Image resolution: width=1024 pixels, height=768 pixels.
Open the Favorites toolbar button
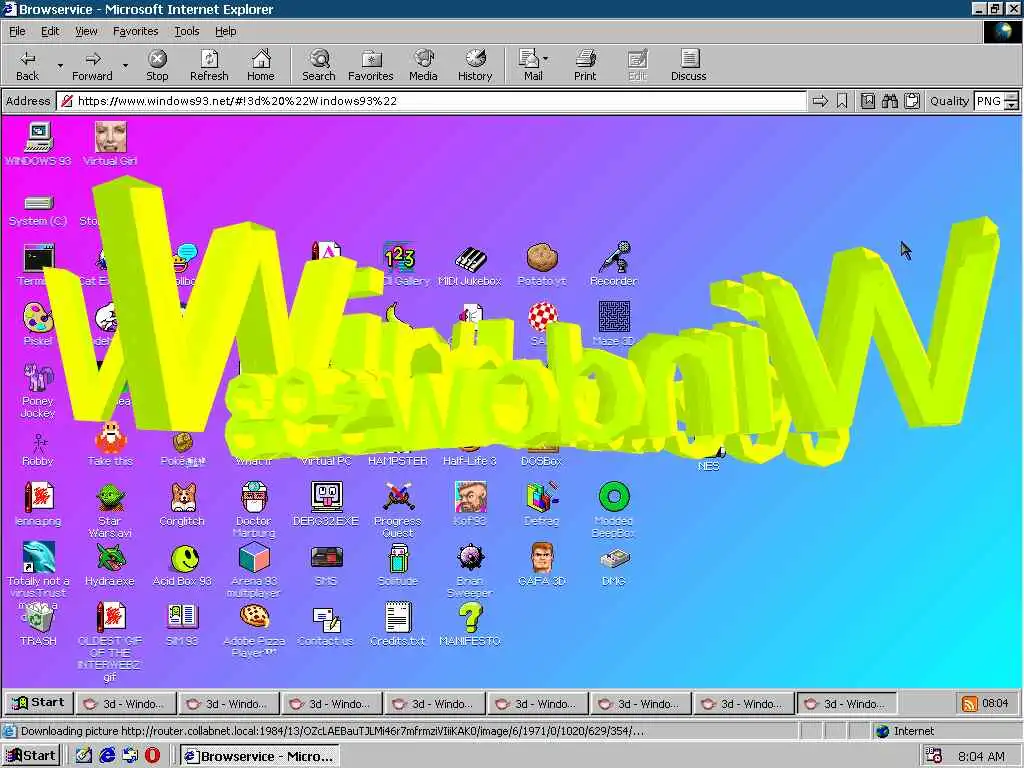click(370, 65)
